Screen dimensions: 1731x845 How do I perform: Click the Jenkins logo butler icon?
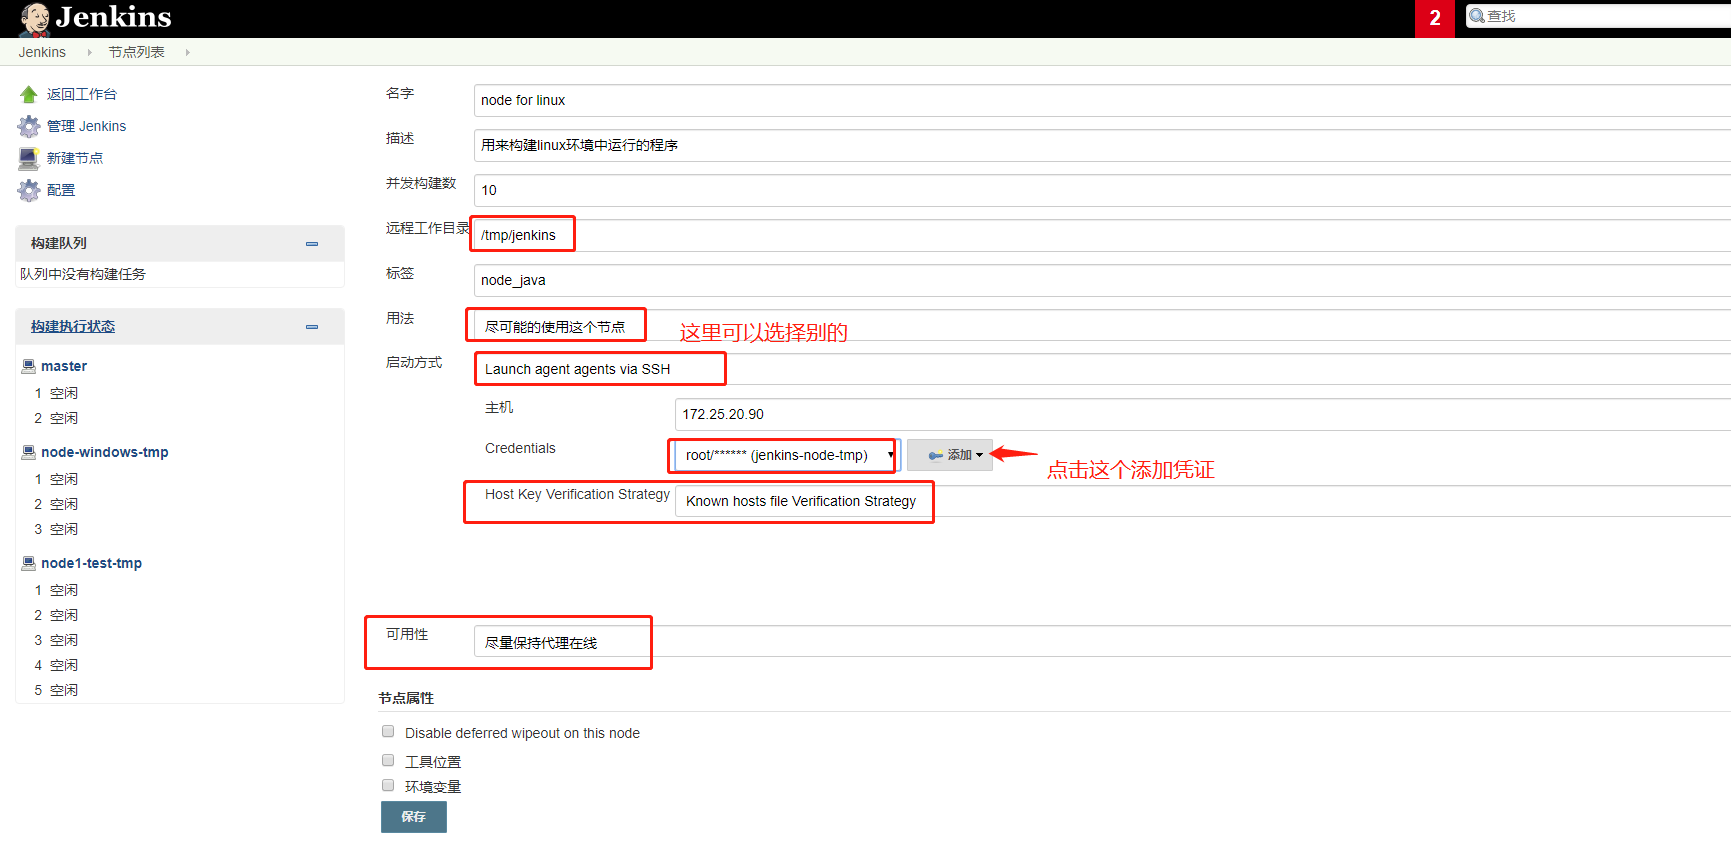pos(34,19)
